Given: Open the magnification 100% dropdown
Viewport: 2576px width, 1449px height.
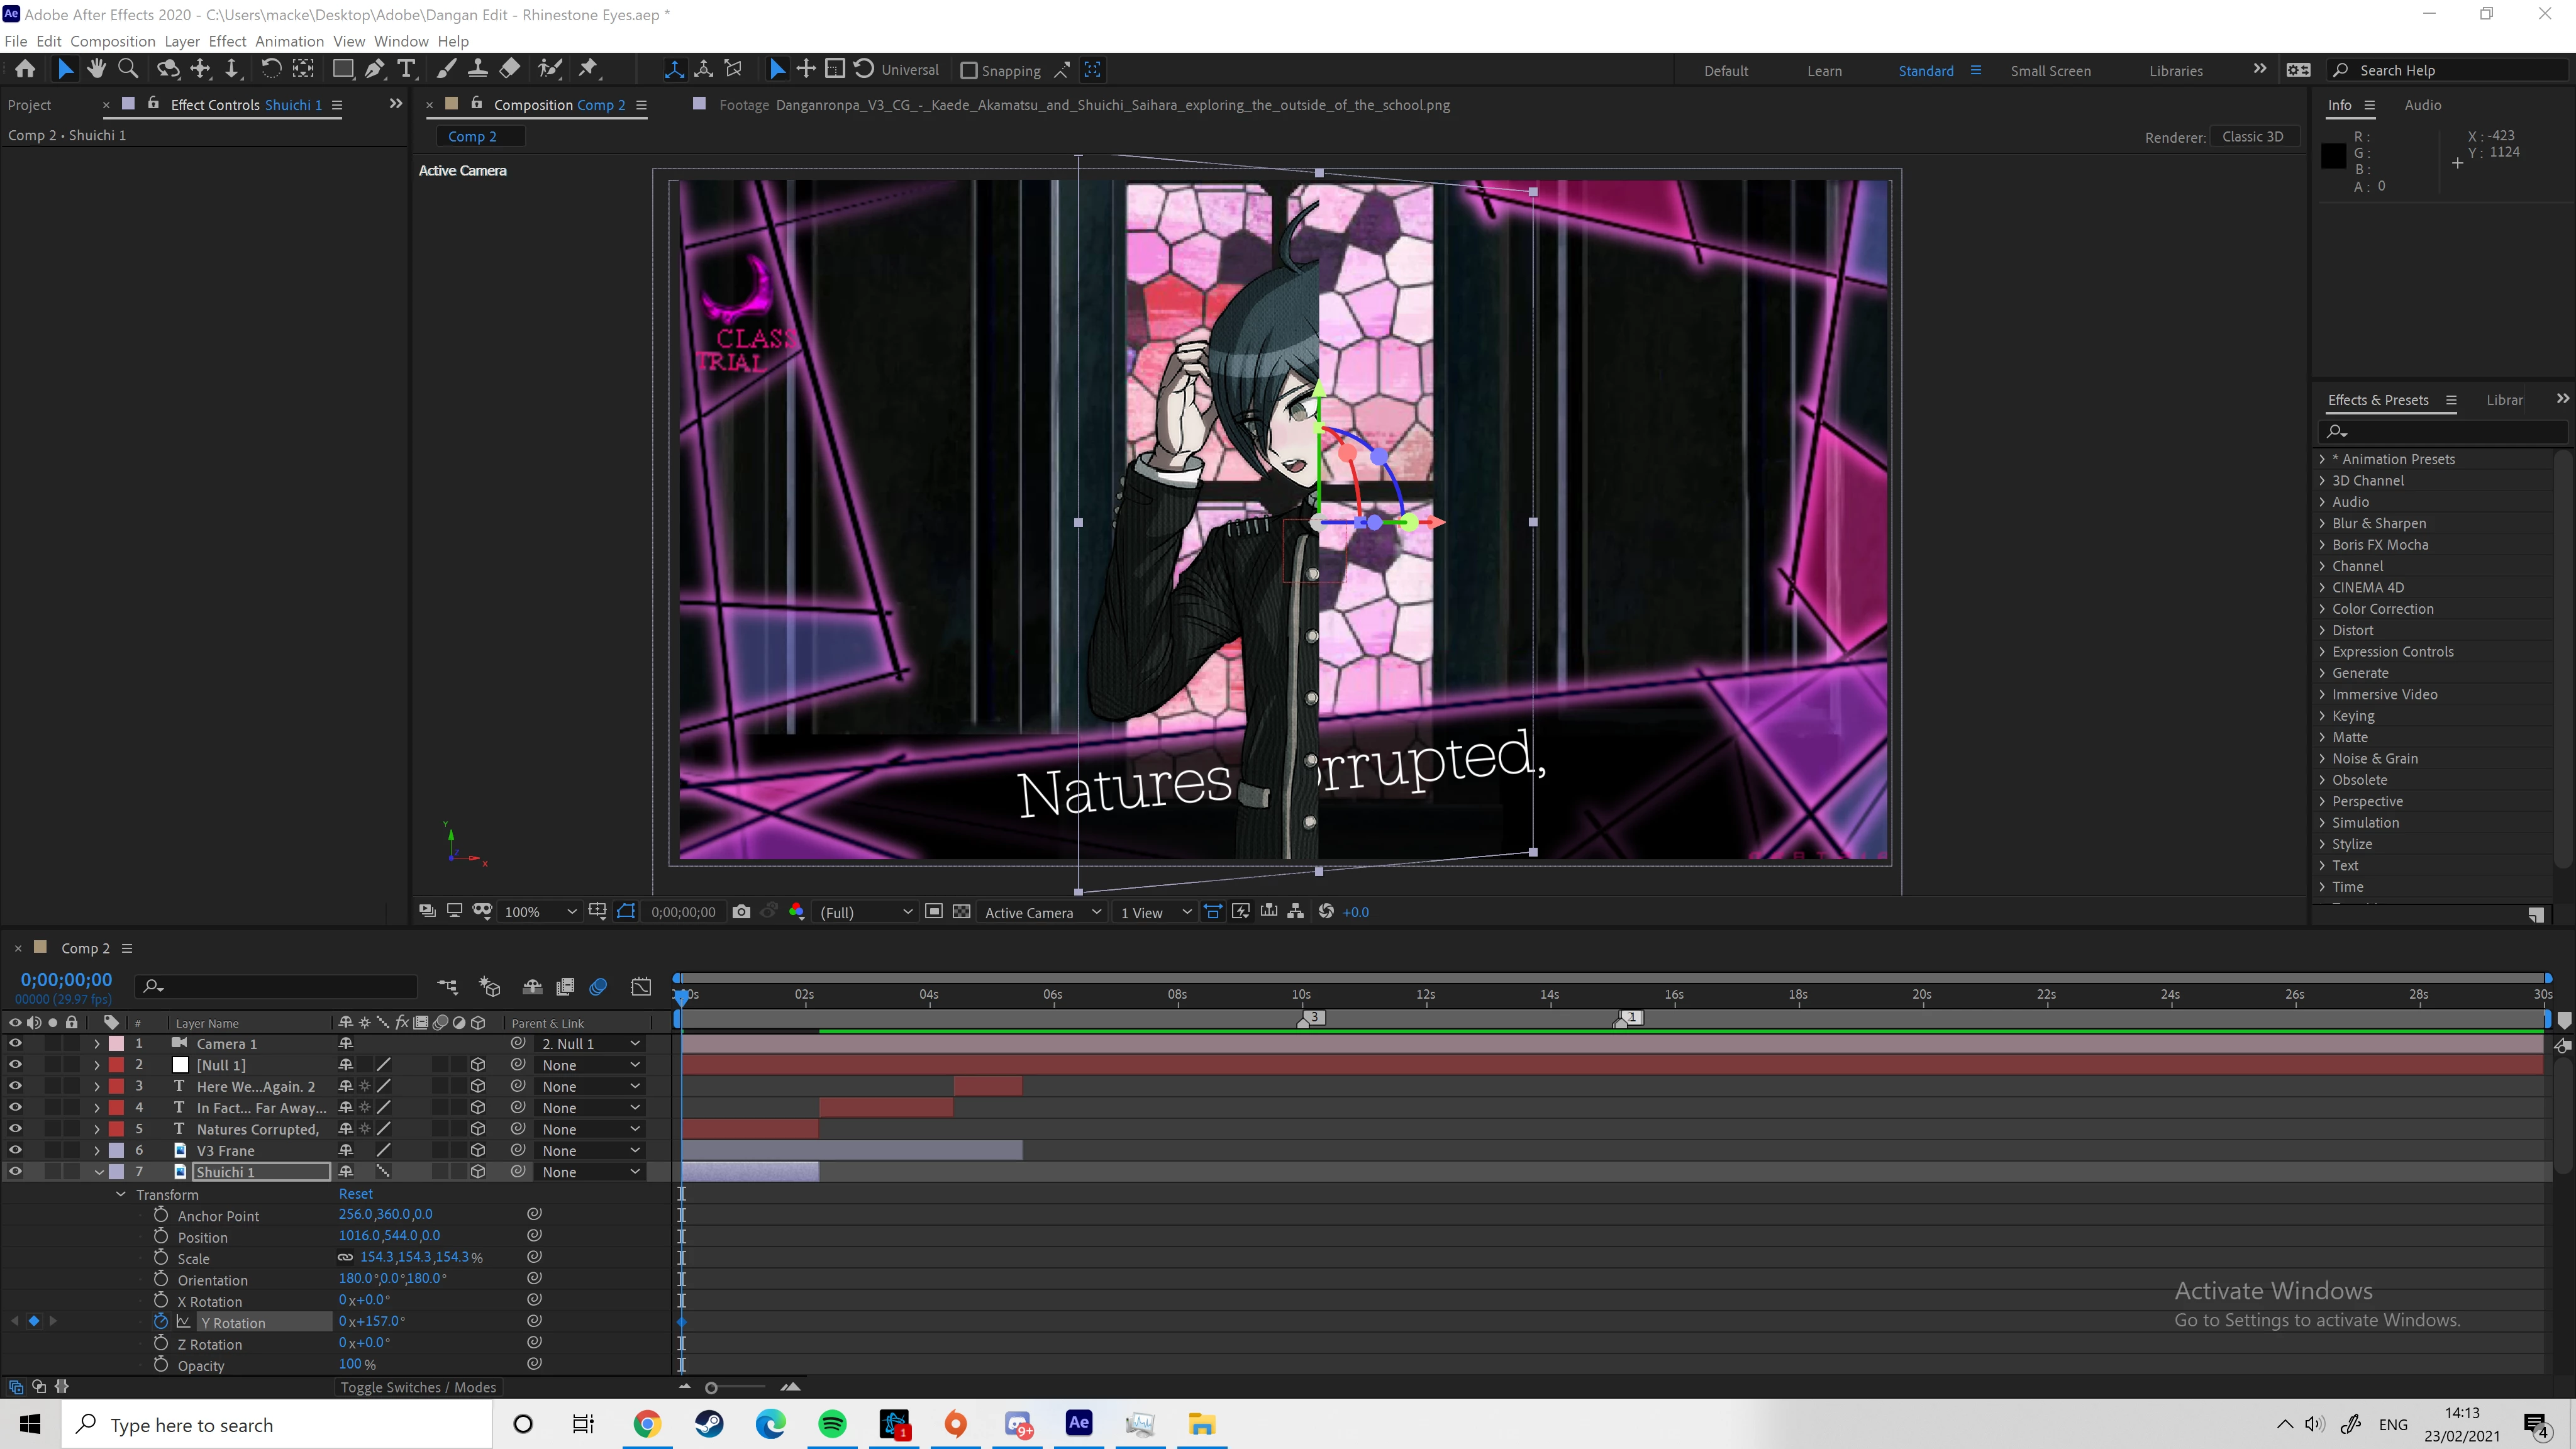Looking at the screenshot, I should (540, 912).
